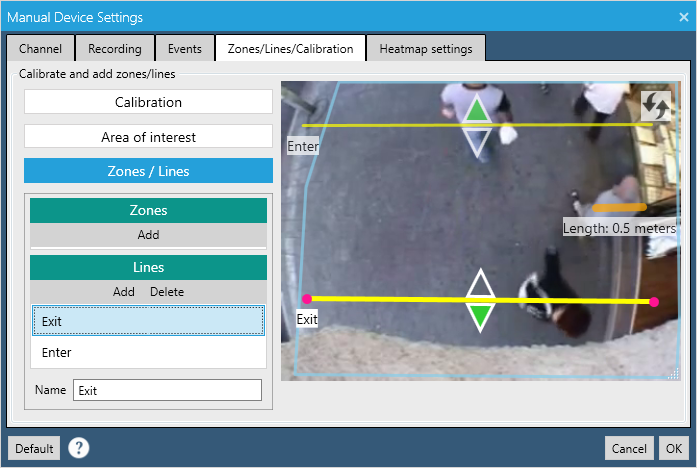The width and height of the screenshot is (697, 468).
Task: Cancel the device settings changes
Action: pyautogui.click(x=629, y=448)
